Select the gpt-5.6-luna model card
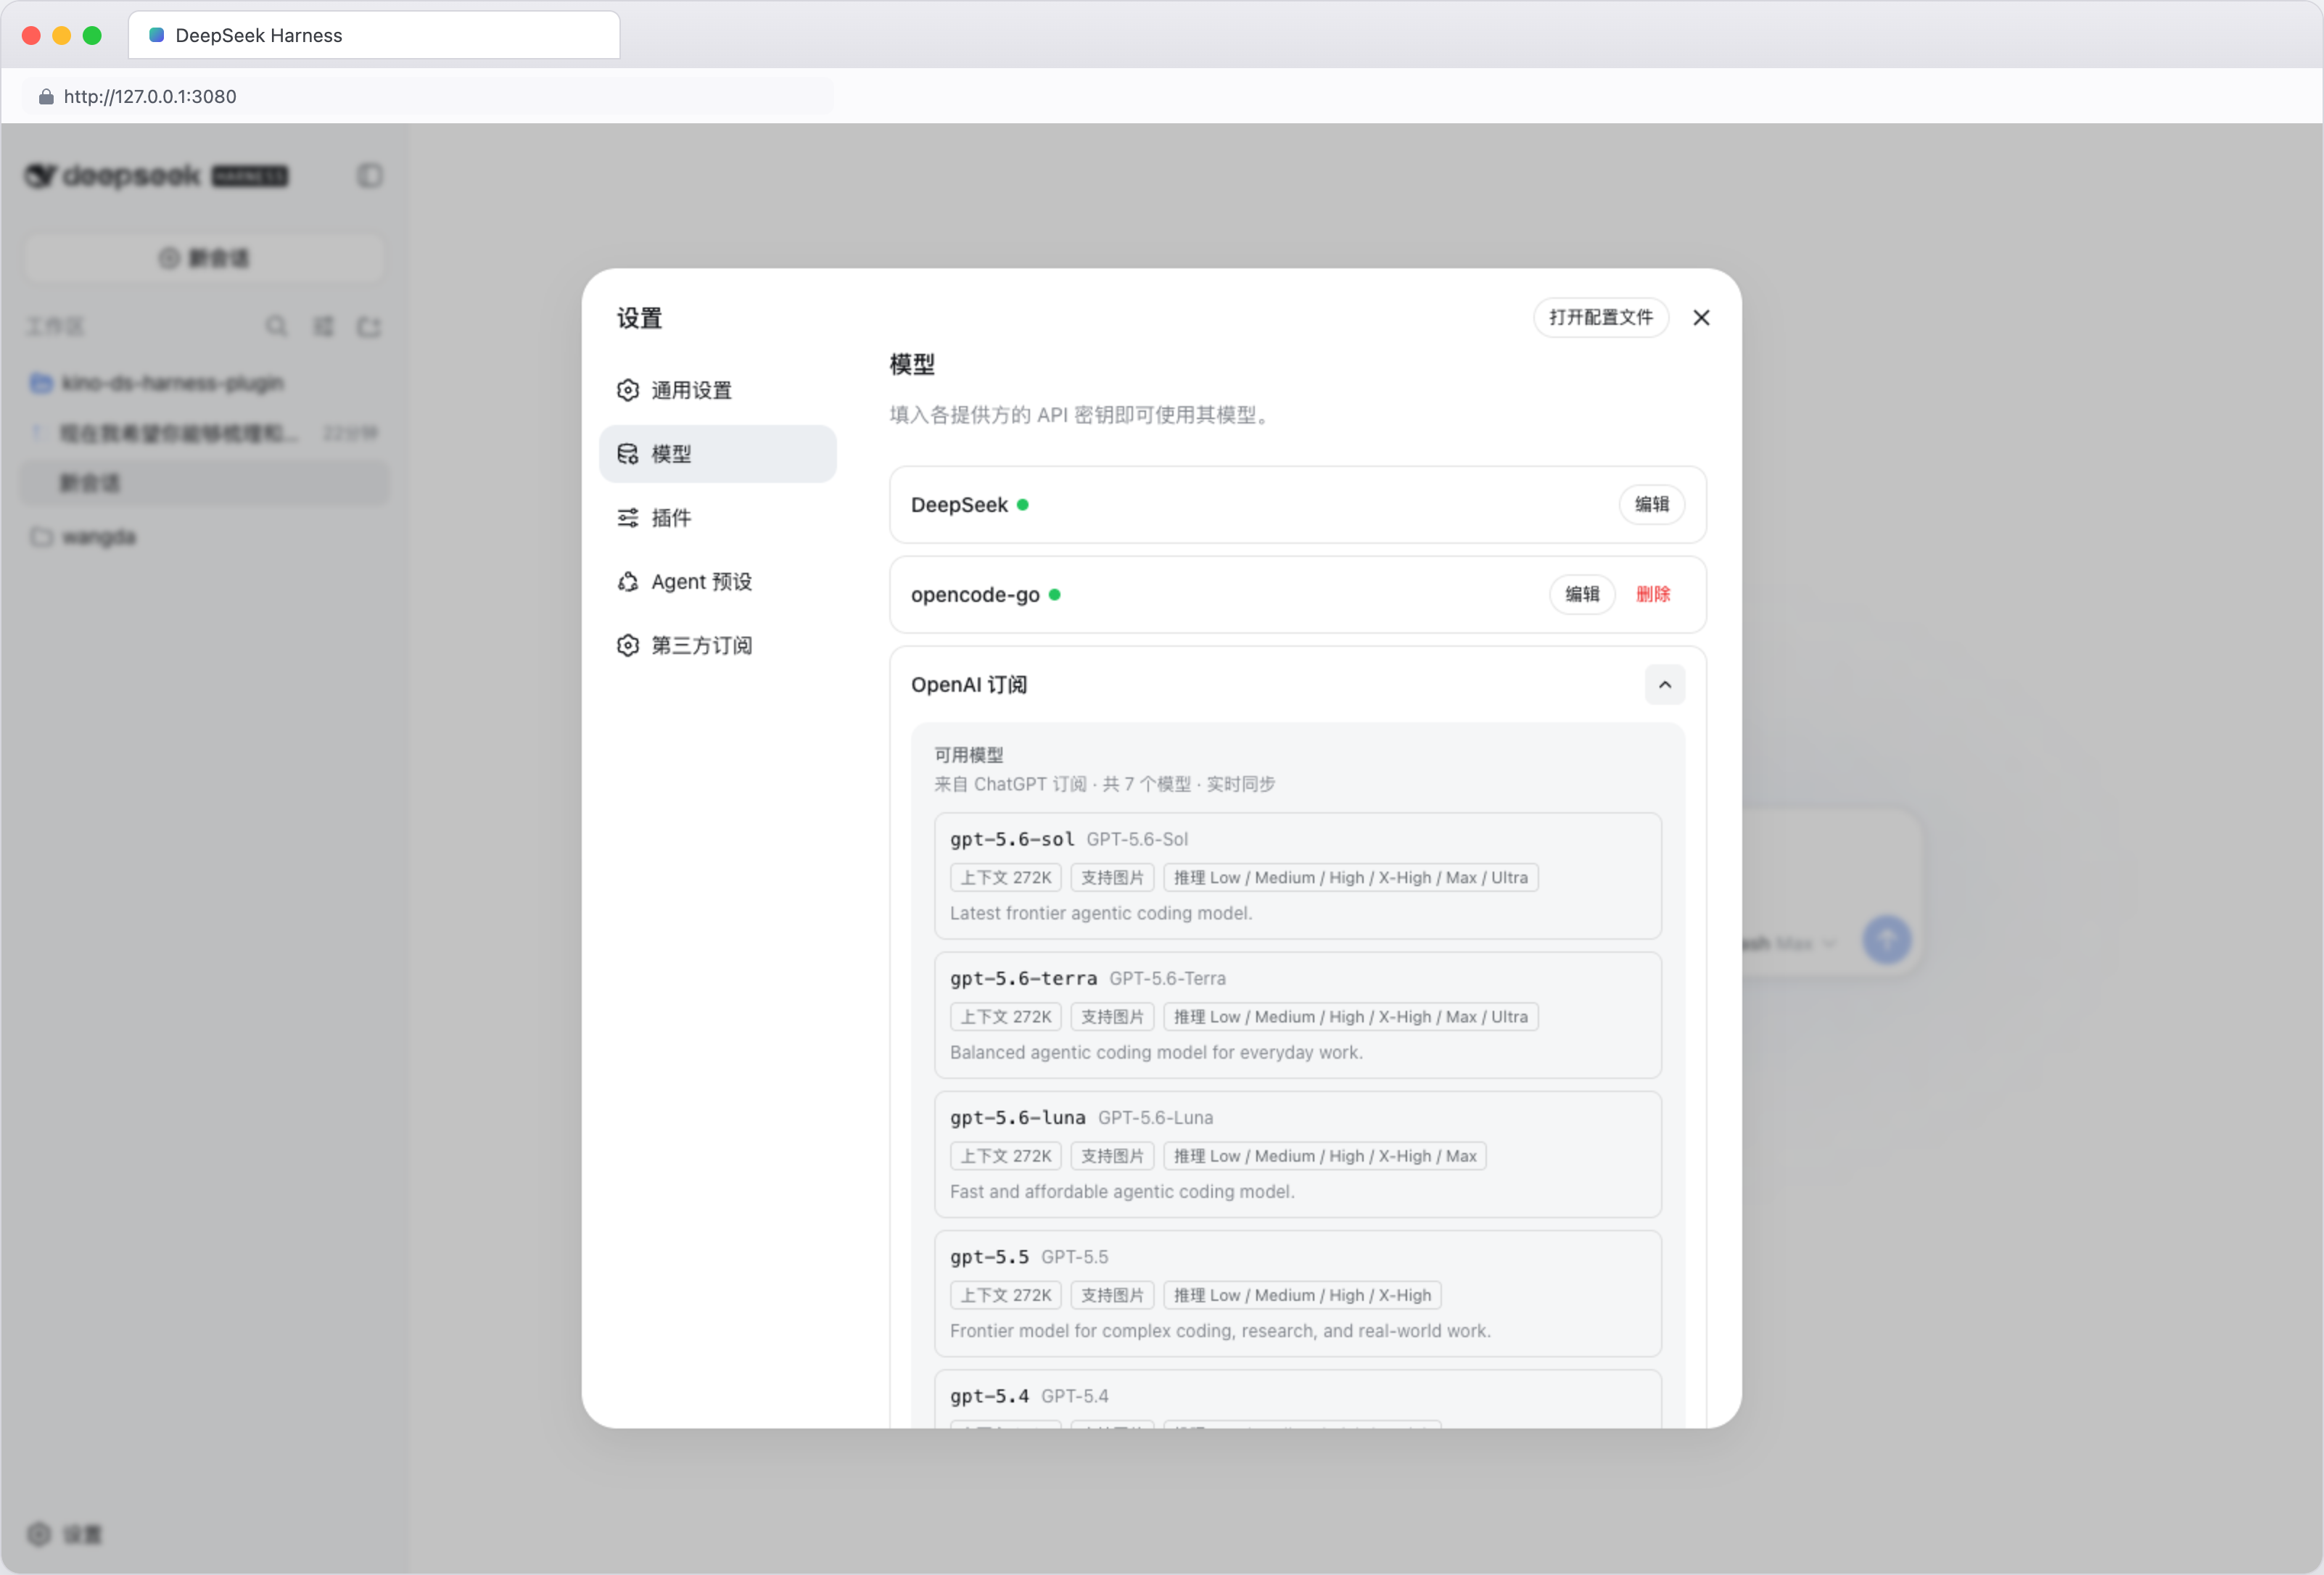2324x1575 pixels. click(1298, 1154)
